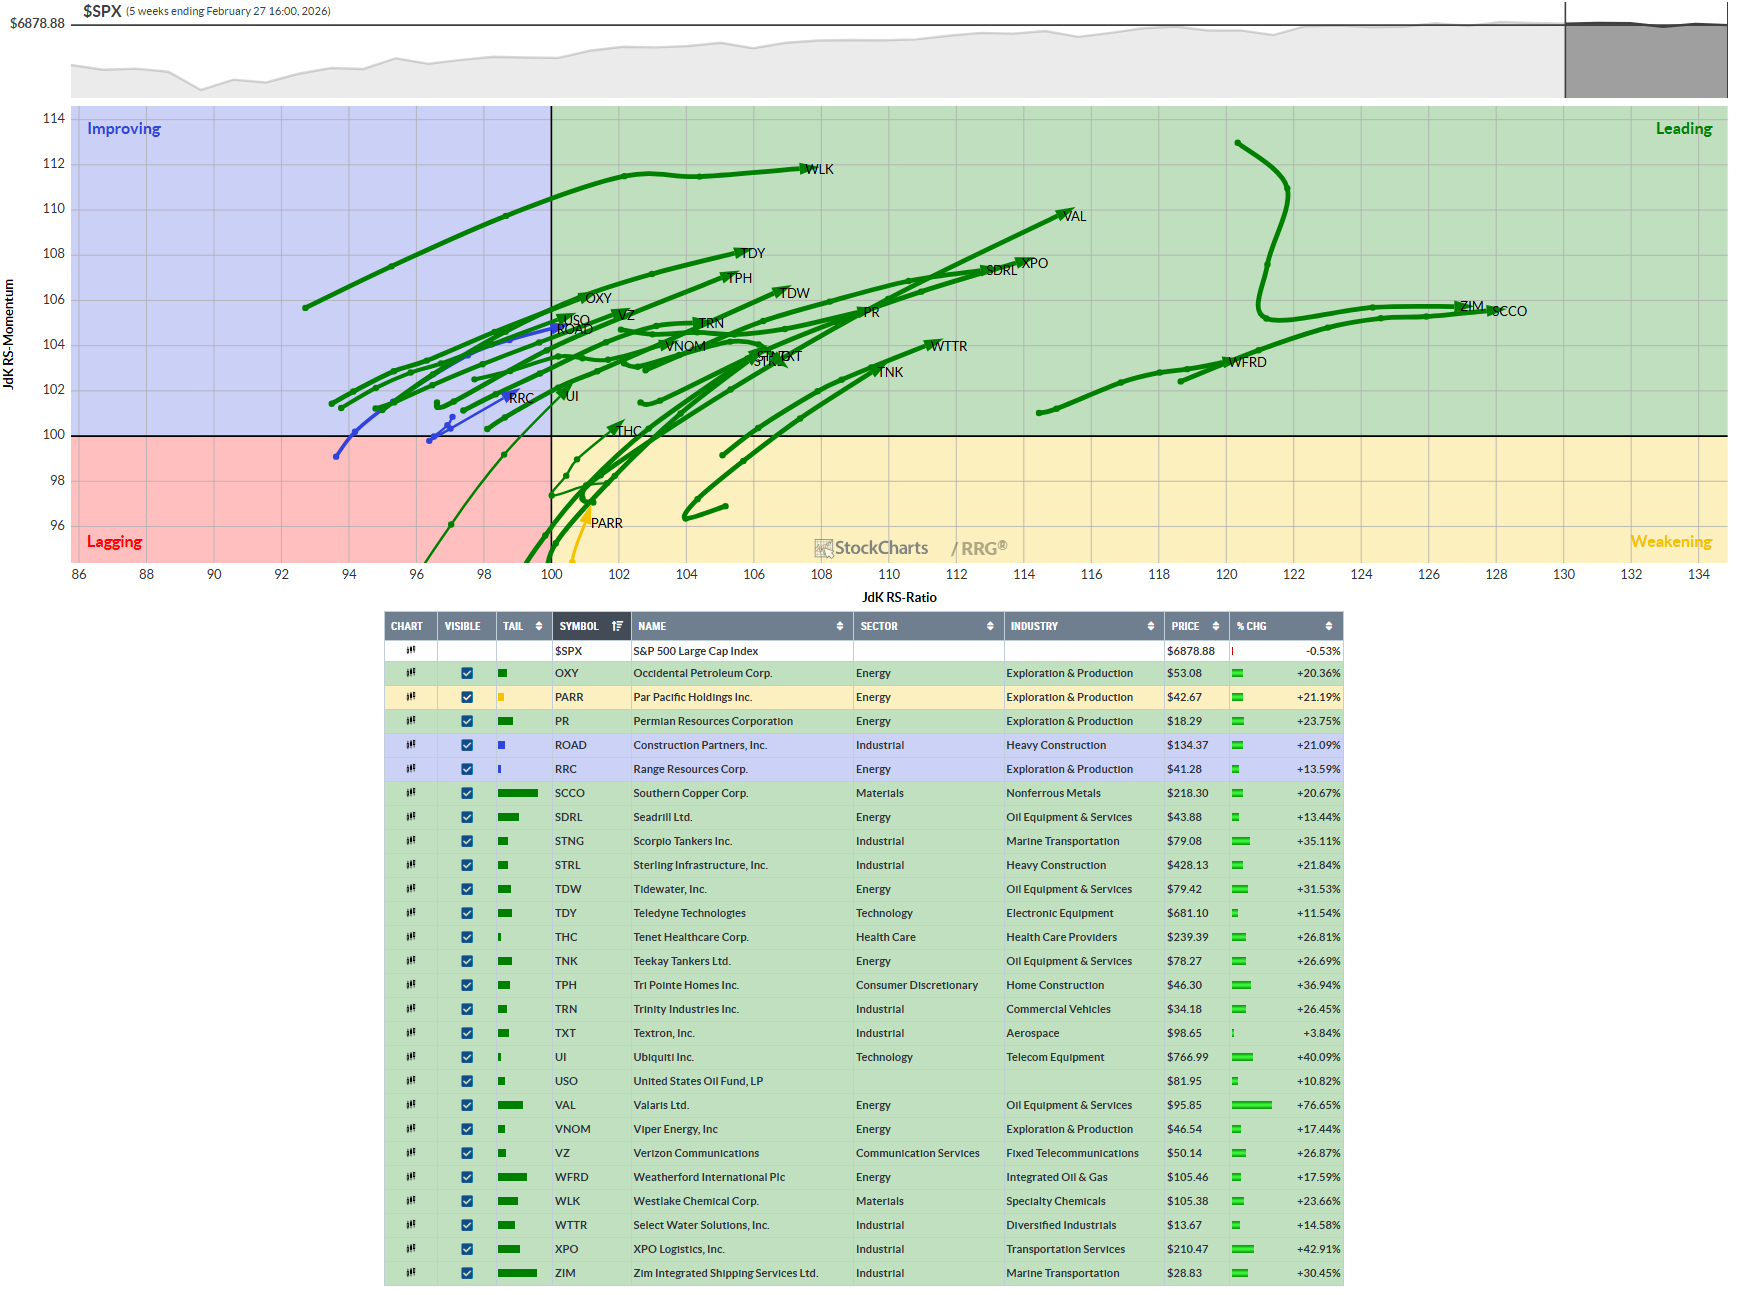Sort table by the % CHG column
This screenshot has width=1742, height=1295.
(1285, 626)
